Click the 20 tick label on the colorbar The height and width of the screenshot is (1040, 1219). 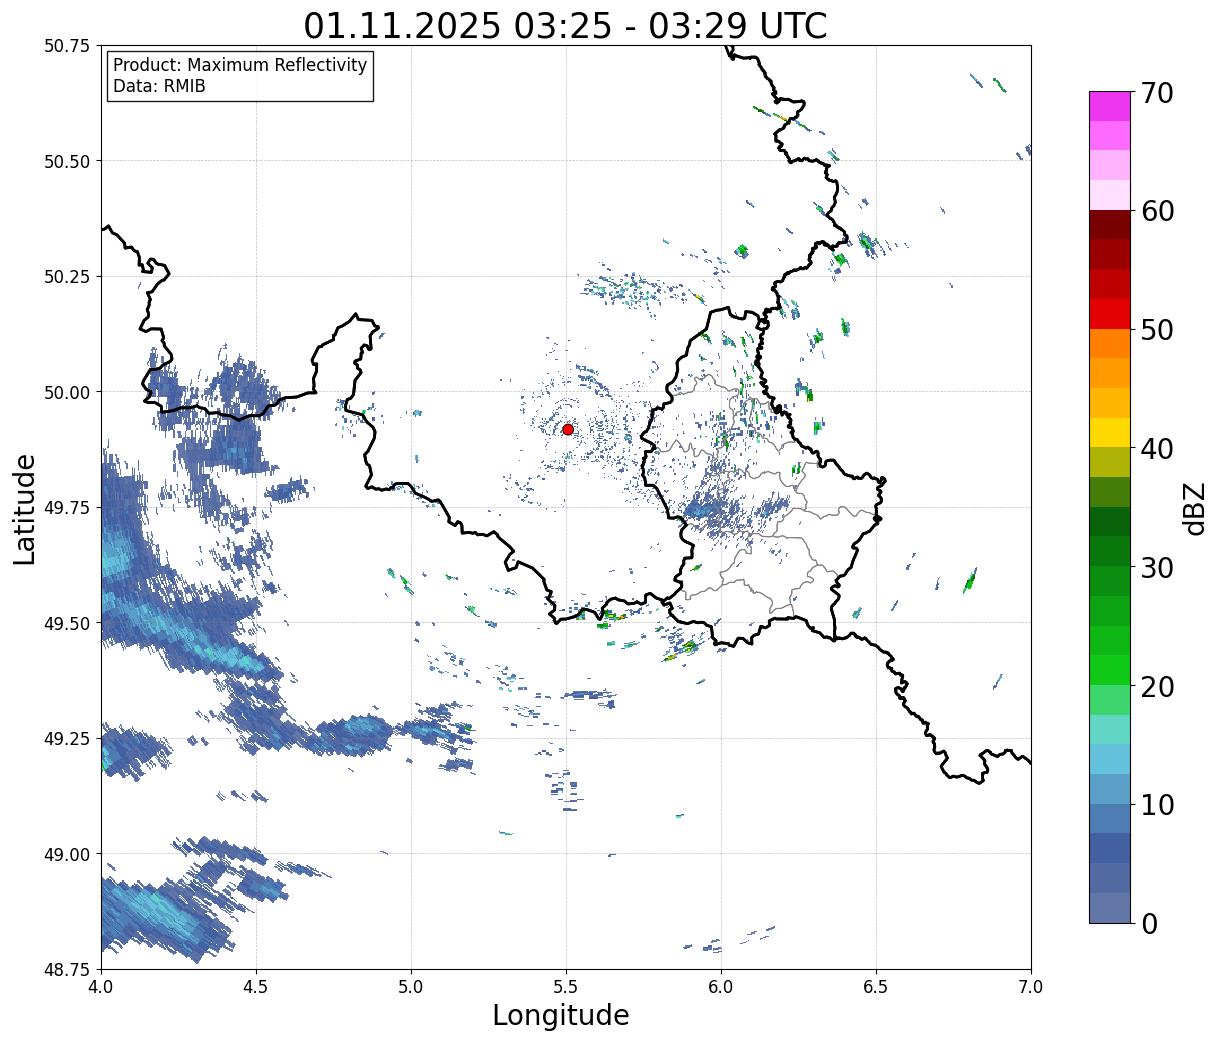(1157, 686)
